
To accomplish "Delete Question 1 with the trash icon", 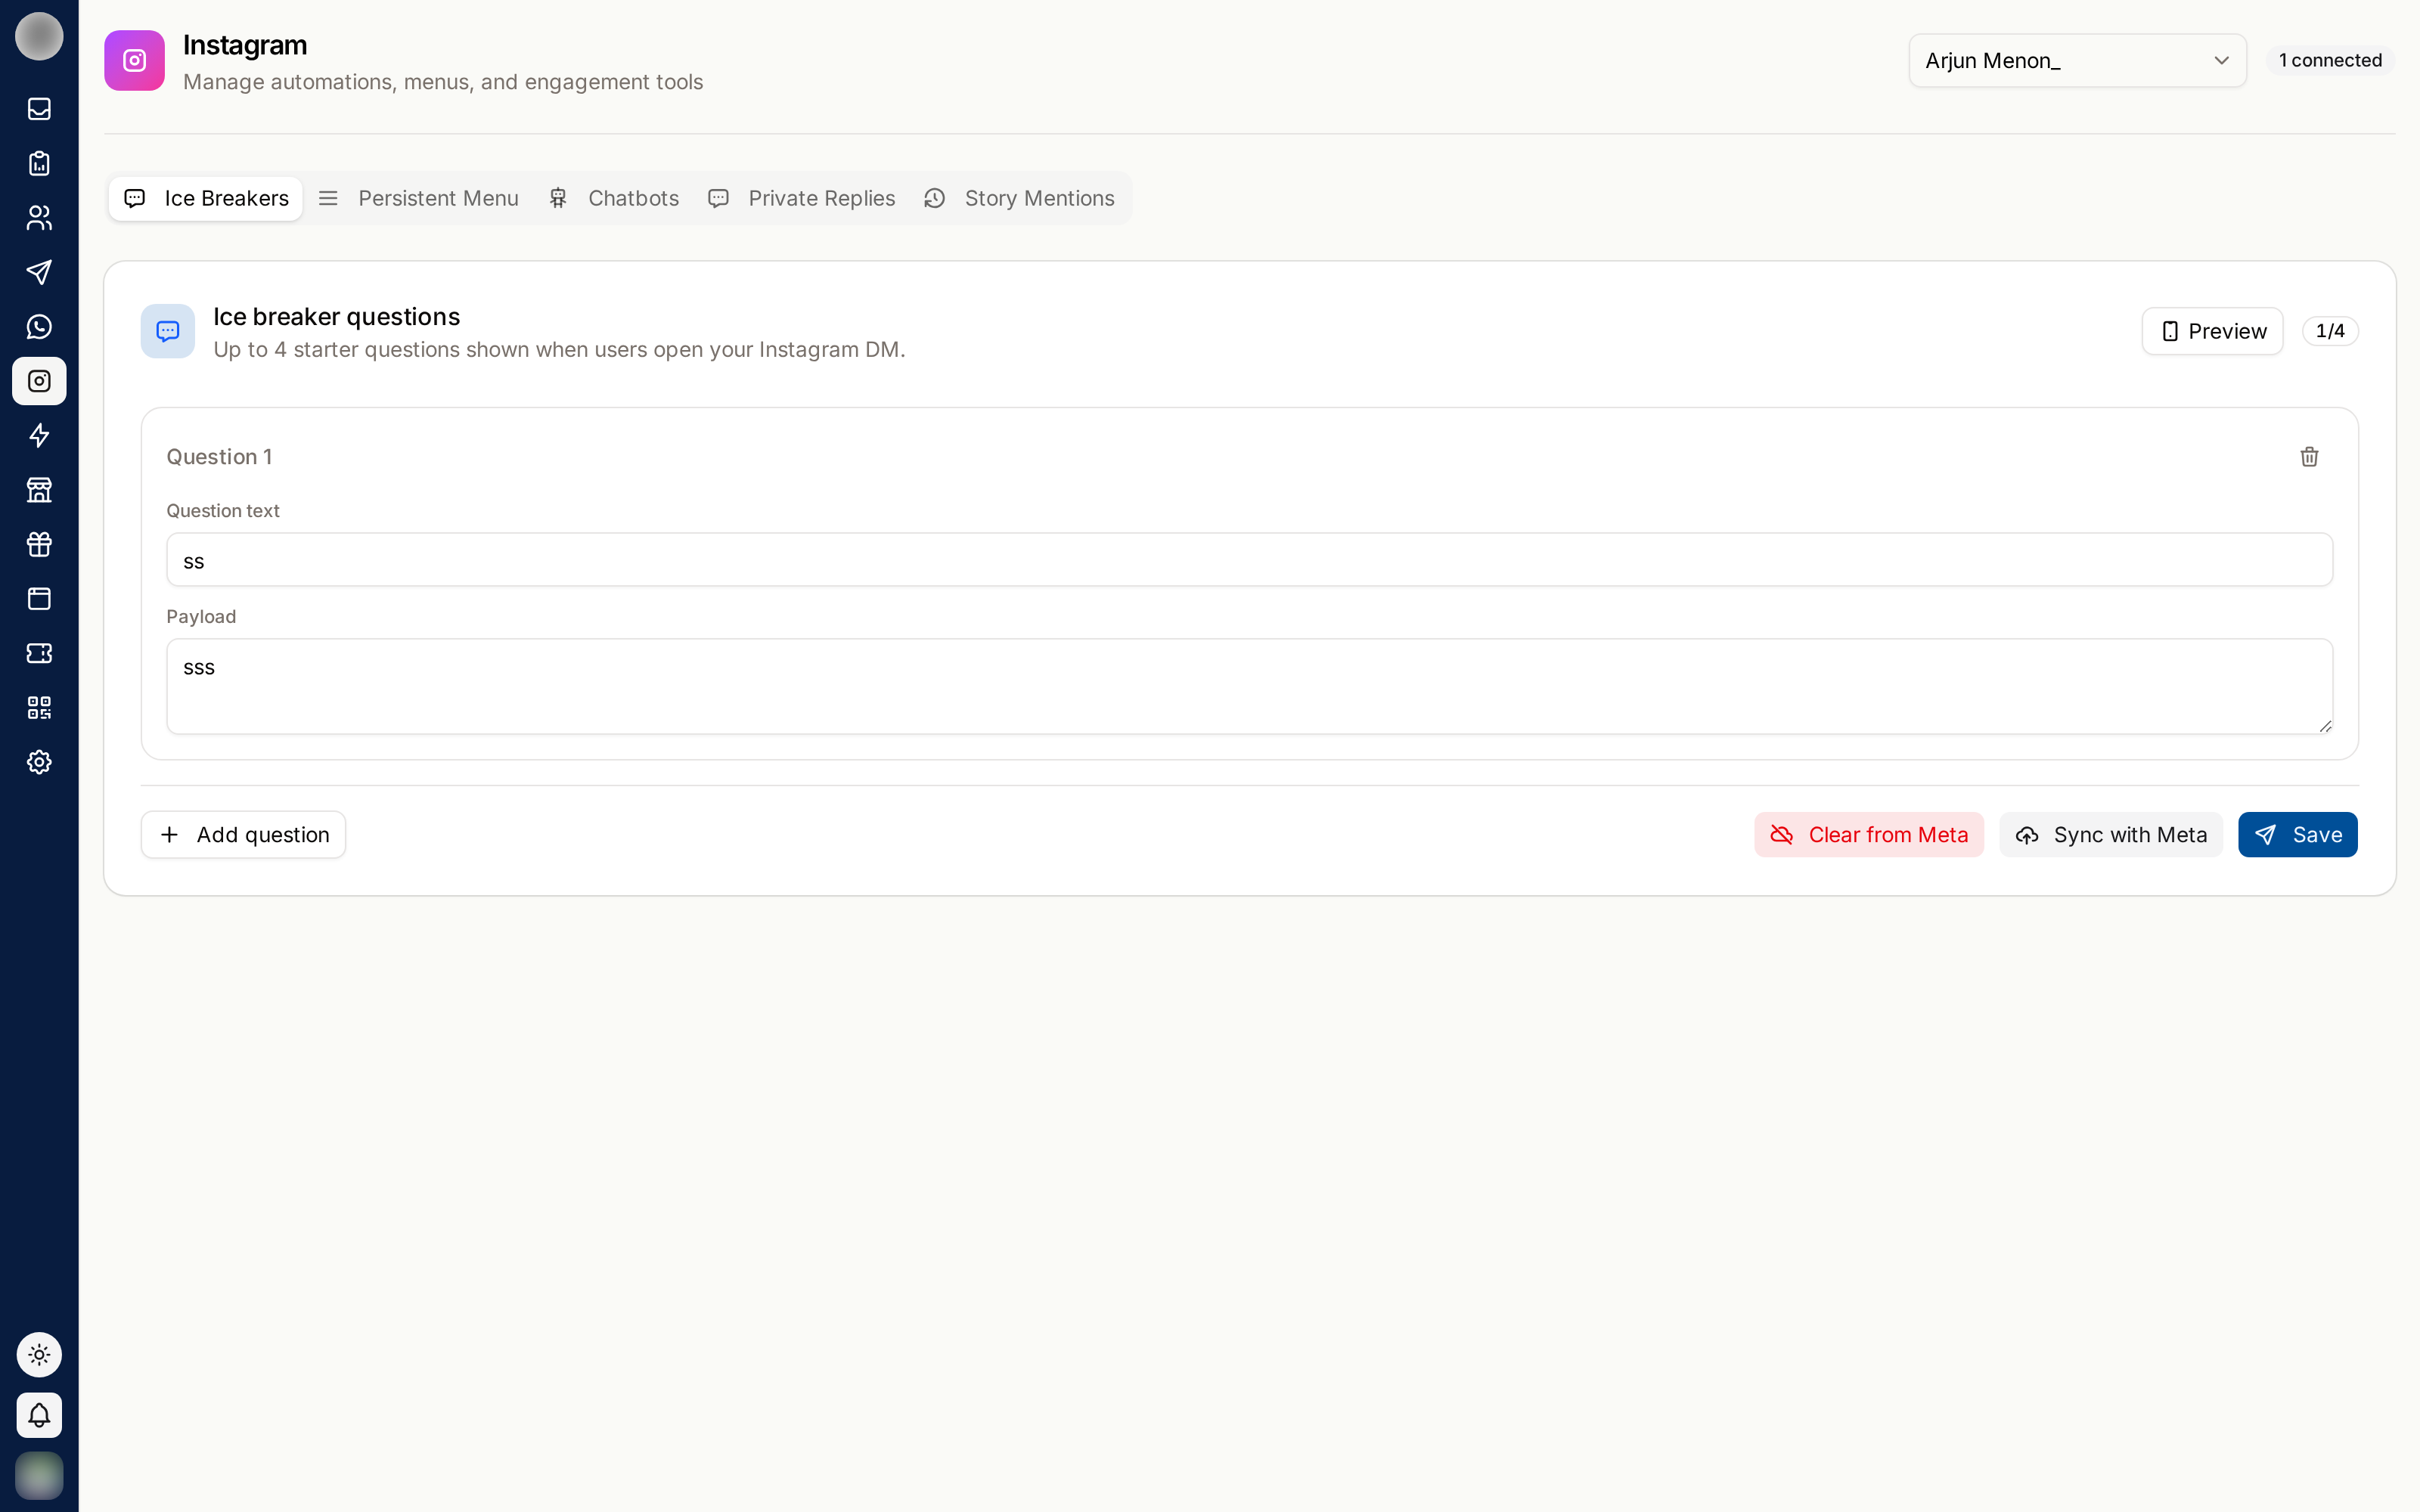I will point(2309,457).
